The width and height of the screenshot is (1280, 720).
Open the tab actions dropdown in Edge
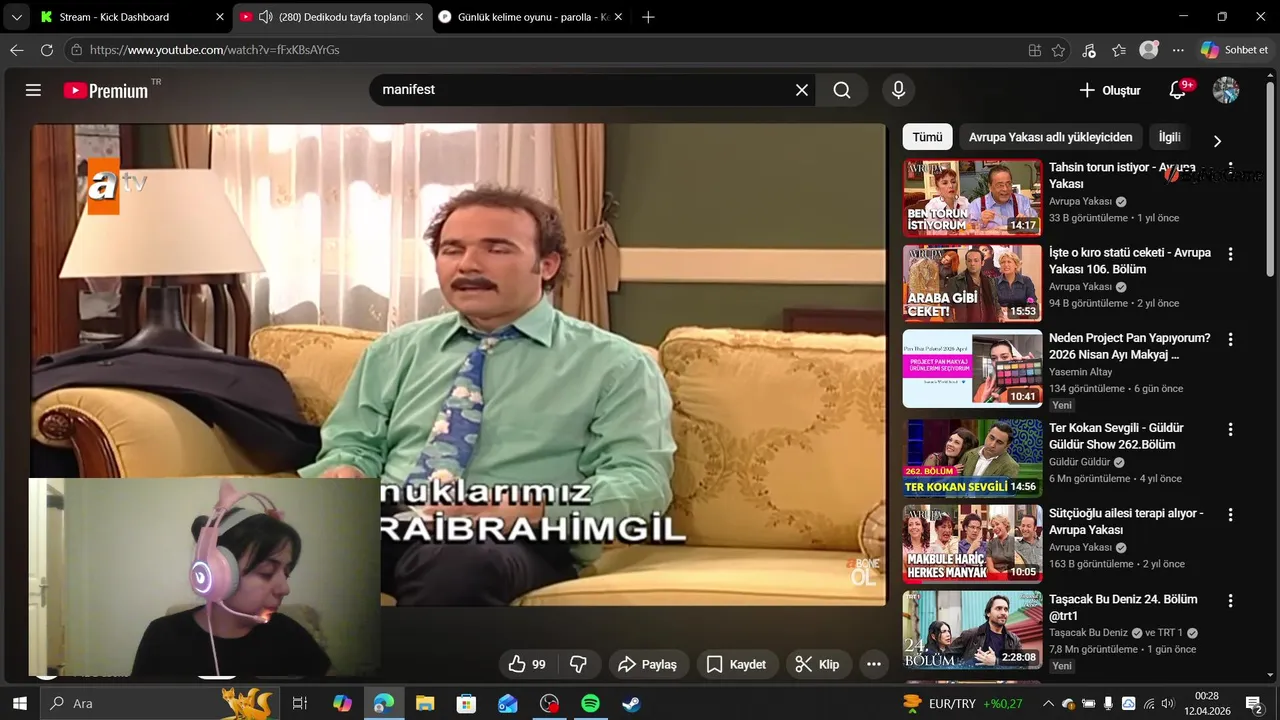(x=16, y=17)
